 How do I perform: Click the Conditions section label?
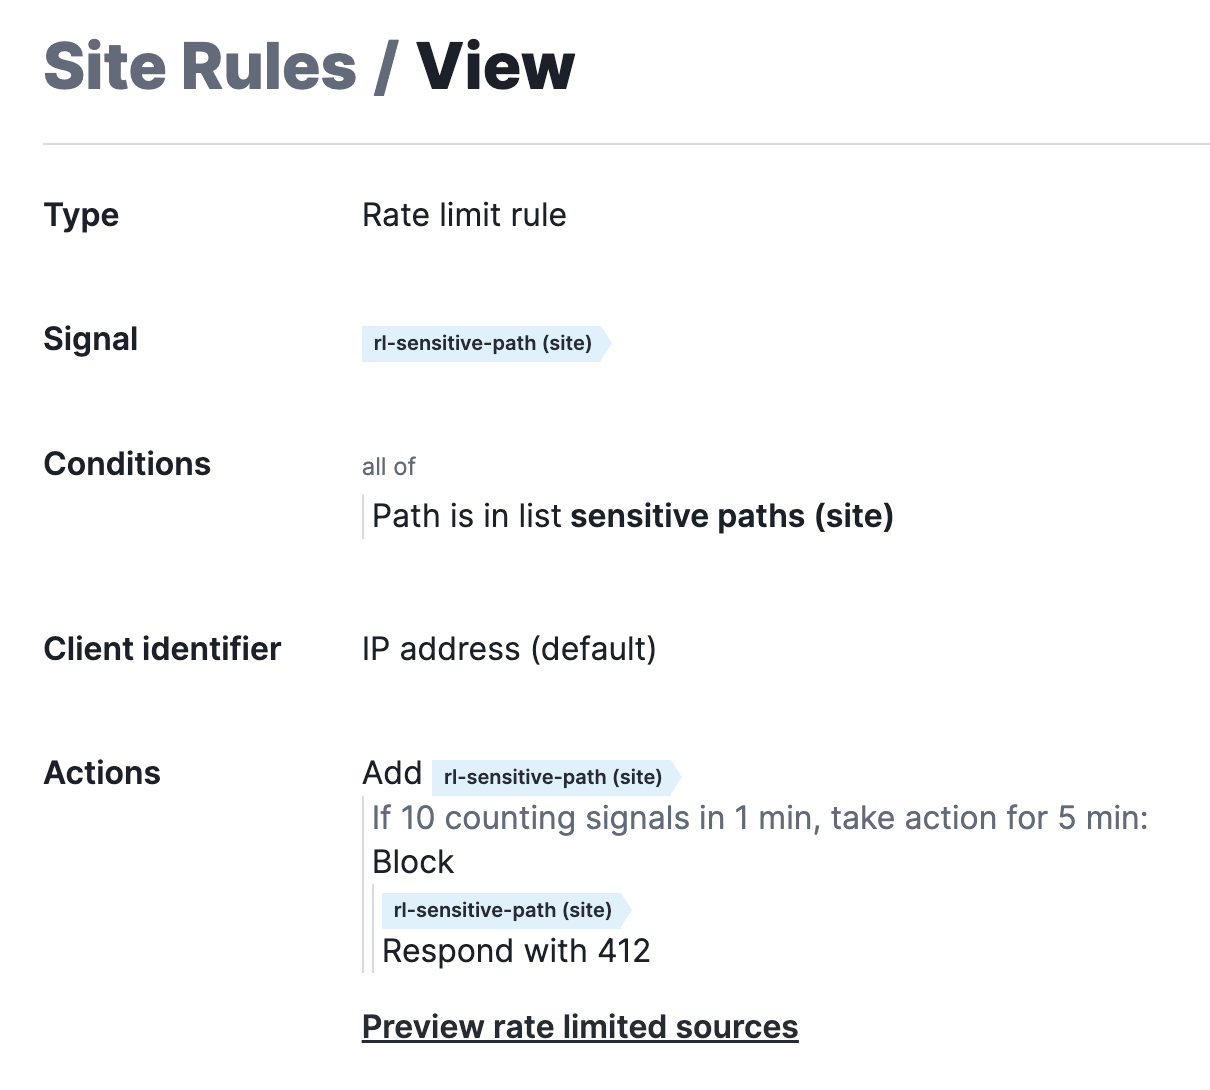point(127,463)
